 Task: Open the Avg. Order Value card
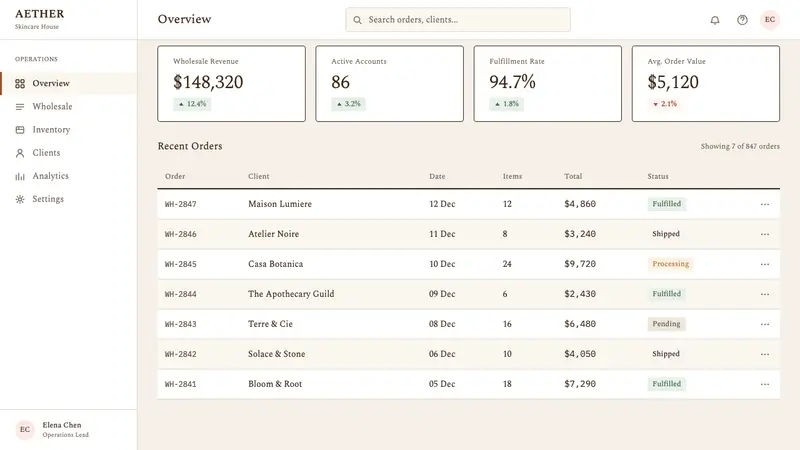706,84
